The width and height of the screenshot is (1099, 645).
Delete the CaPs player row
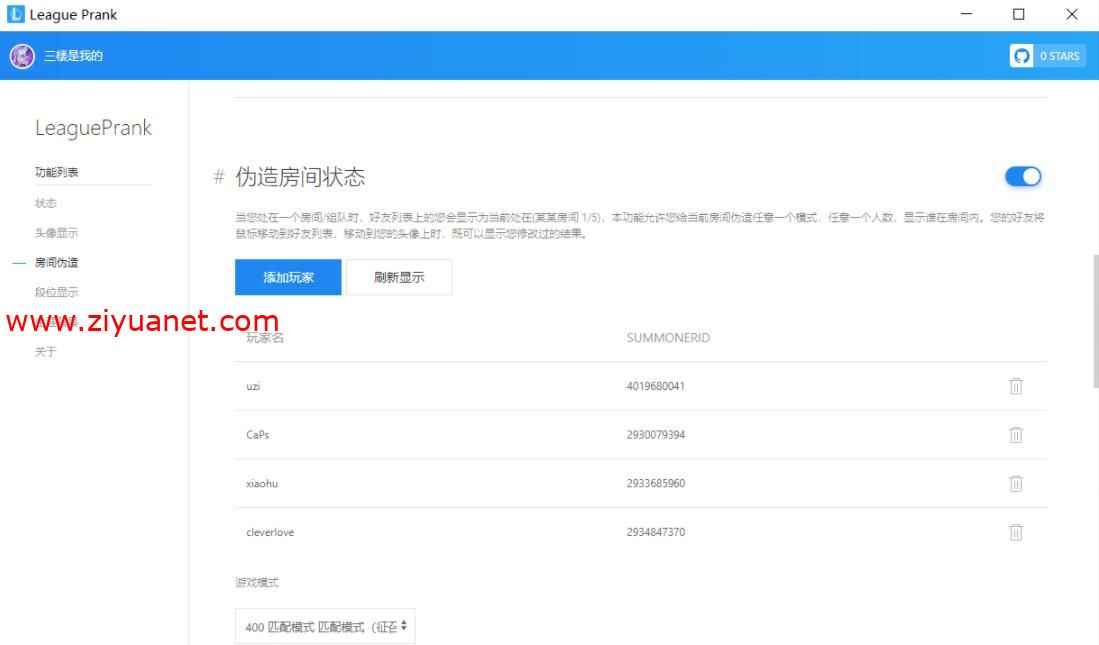click(x=1016, y=435)
